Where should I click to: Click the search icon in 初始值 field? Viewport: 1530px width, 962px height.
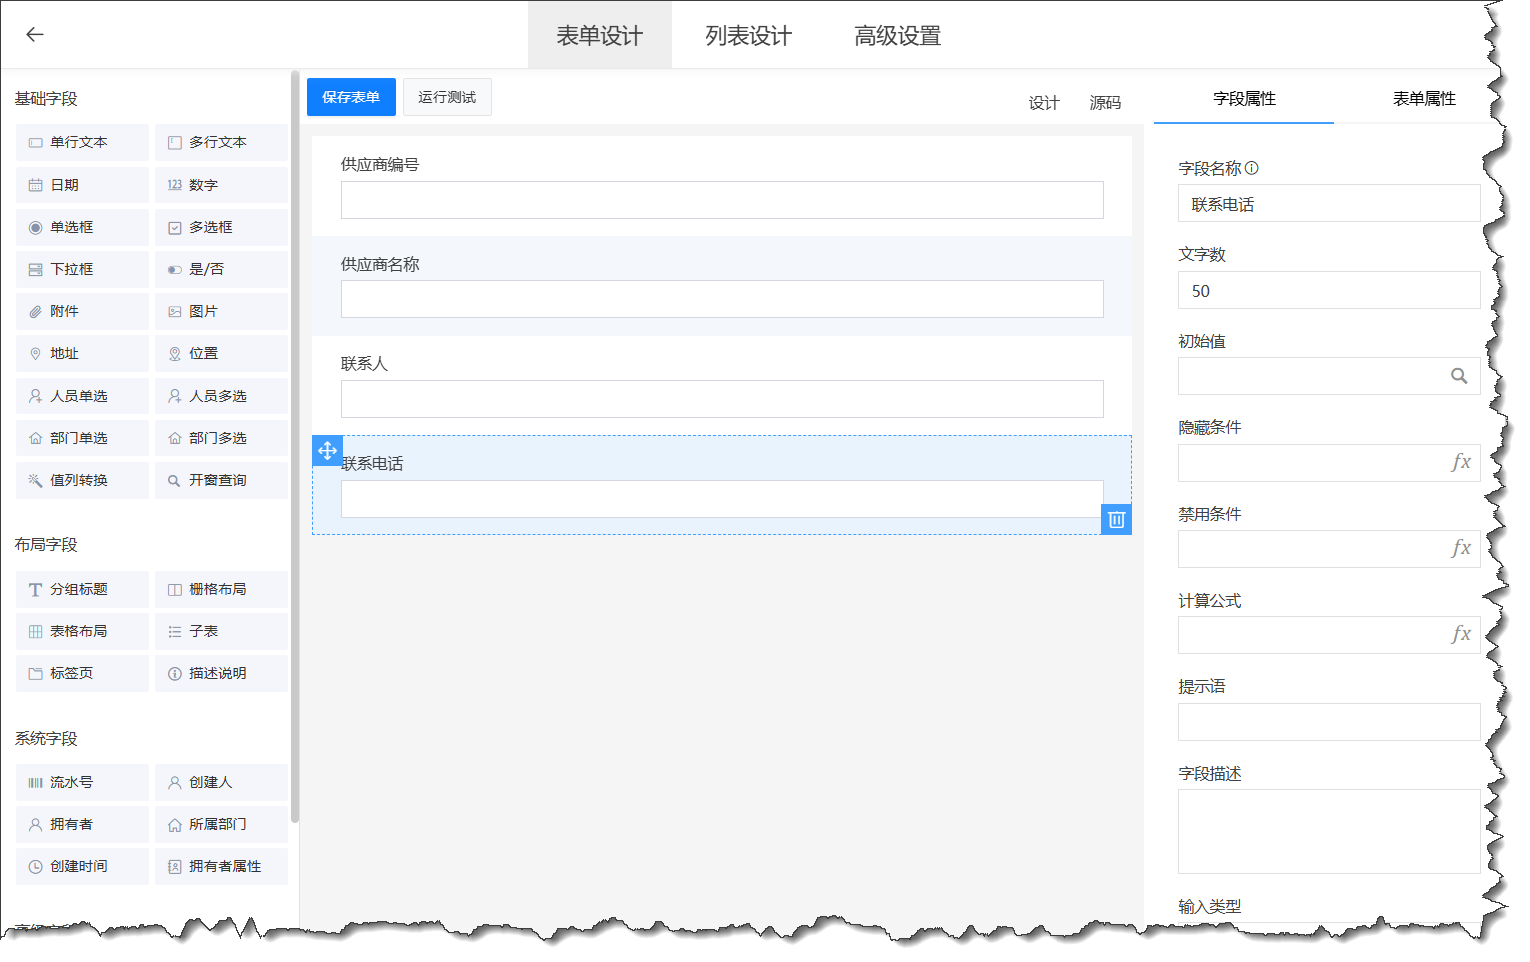(1459, 376)
